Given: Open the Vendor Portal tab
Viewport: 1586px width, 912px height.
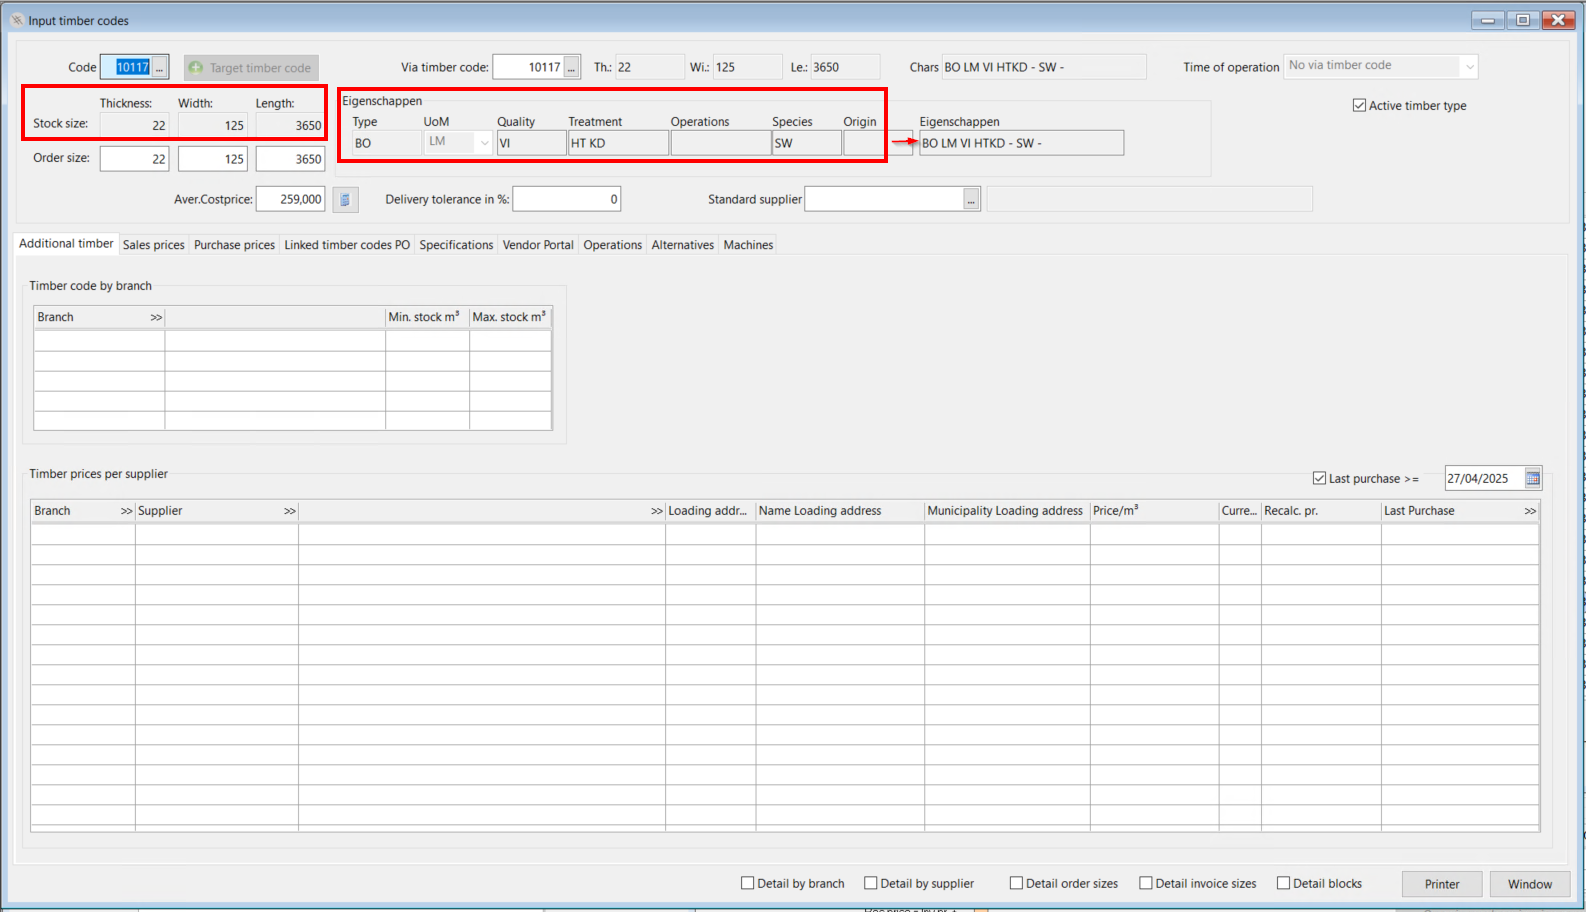Looking at the screenshot, I should point(538,245).
